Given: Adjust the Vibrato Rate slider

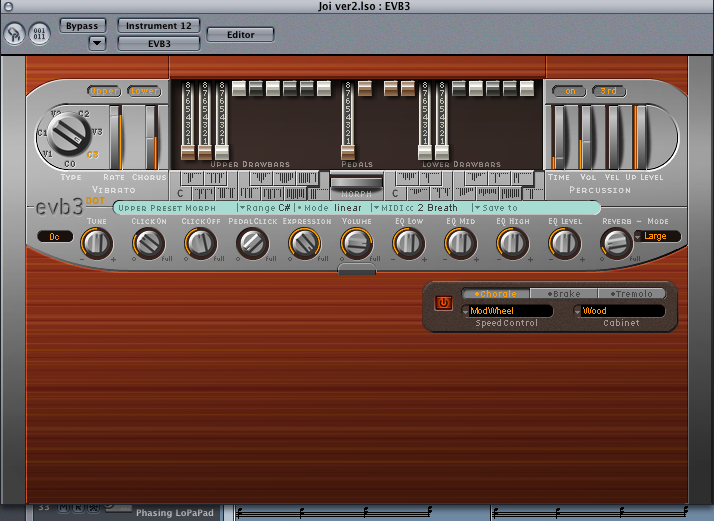Looking at the screenshot, I should click(115, 138).
